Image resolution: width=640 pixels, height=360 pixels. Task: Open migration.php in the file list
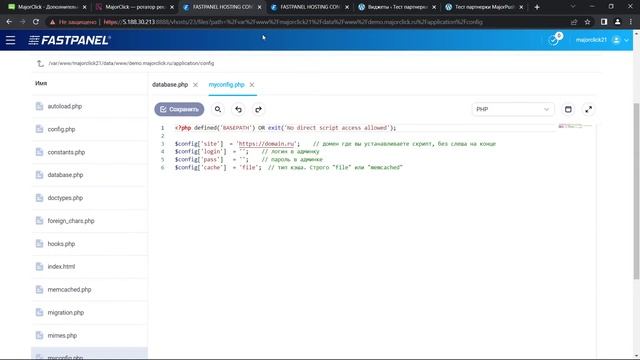tap(89, 313)
